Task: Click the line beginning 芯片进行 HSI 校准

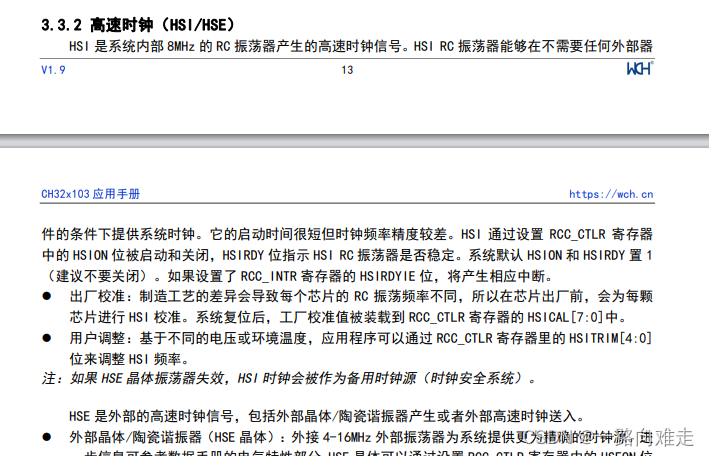Action: [348, 317]
